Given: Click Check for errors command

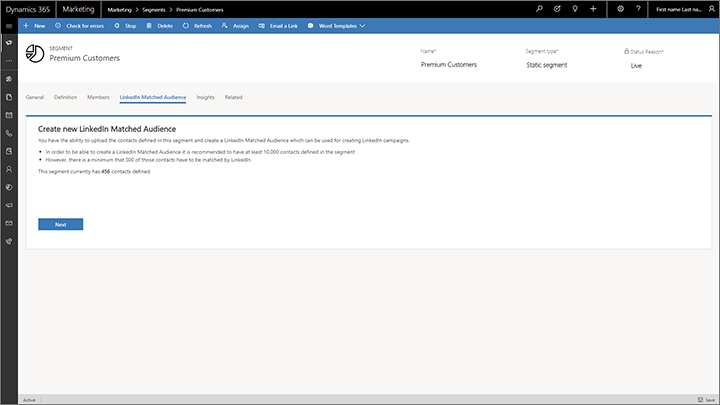Looking at the screenshot, I should 80,25.
